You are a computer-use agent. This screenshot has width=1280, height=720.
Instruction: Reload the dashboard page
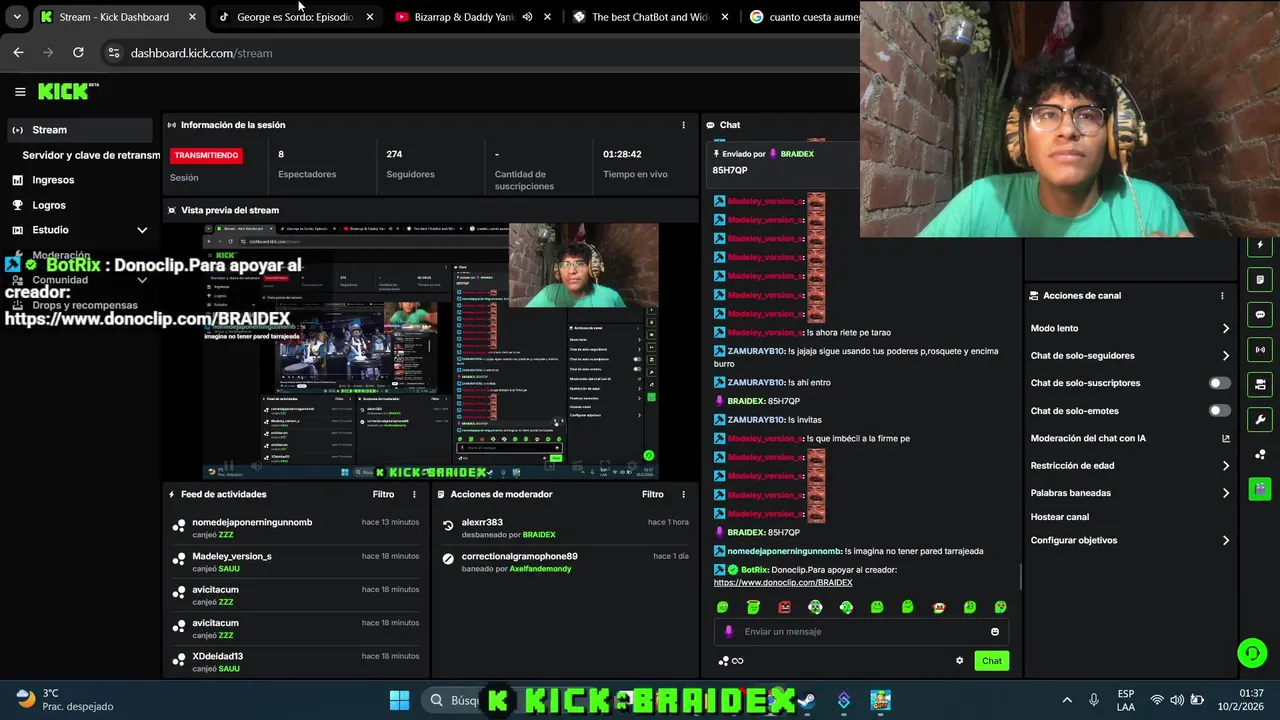click(x=78, y=52)
